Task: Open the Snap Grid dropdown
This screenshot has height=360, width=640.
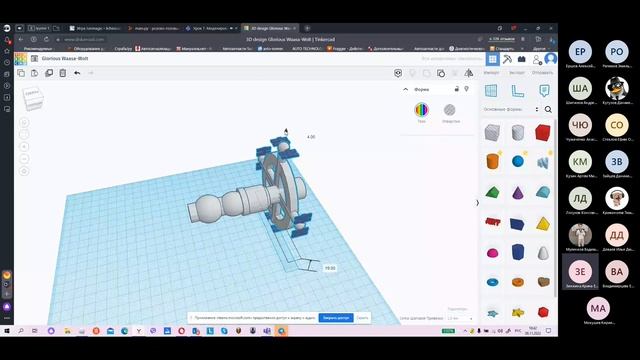Action: point(460,318)
